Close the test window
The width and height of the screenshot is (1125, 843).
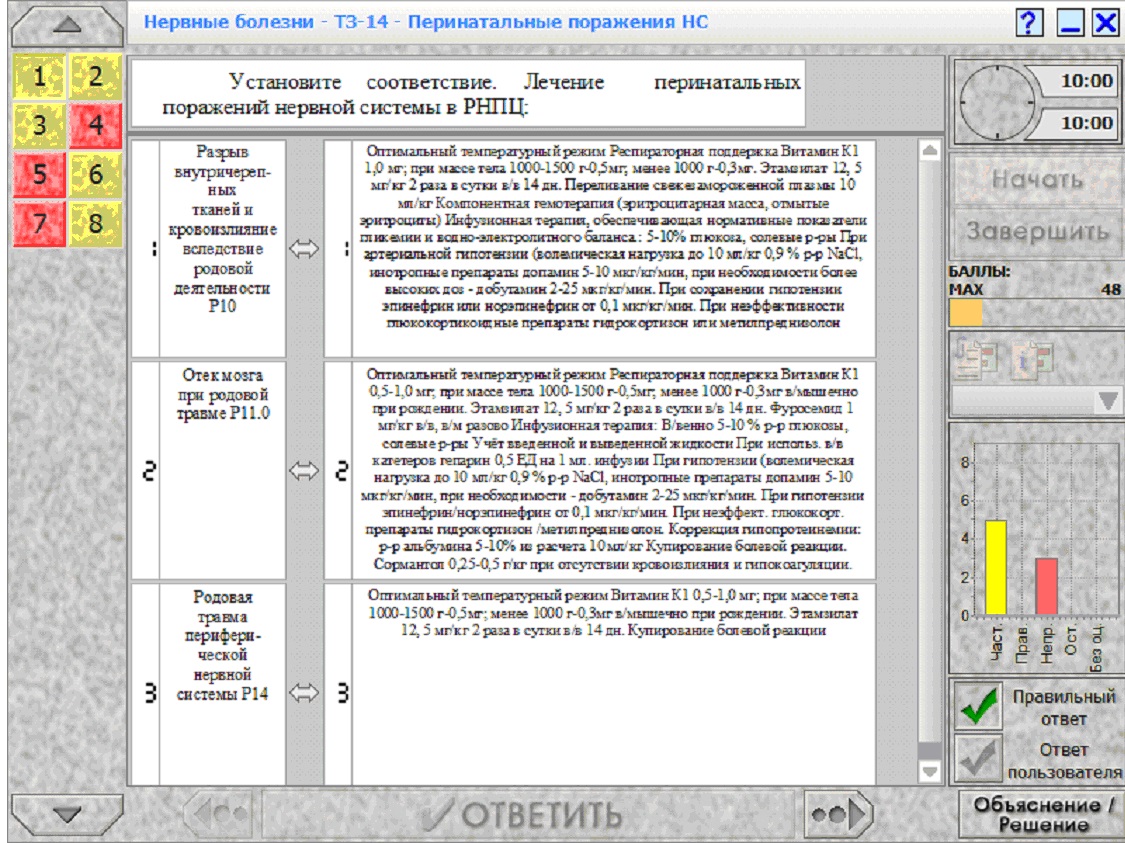[x=1106, y=23]
